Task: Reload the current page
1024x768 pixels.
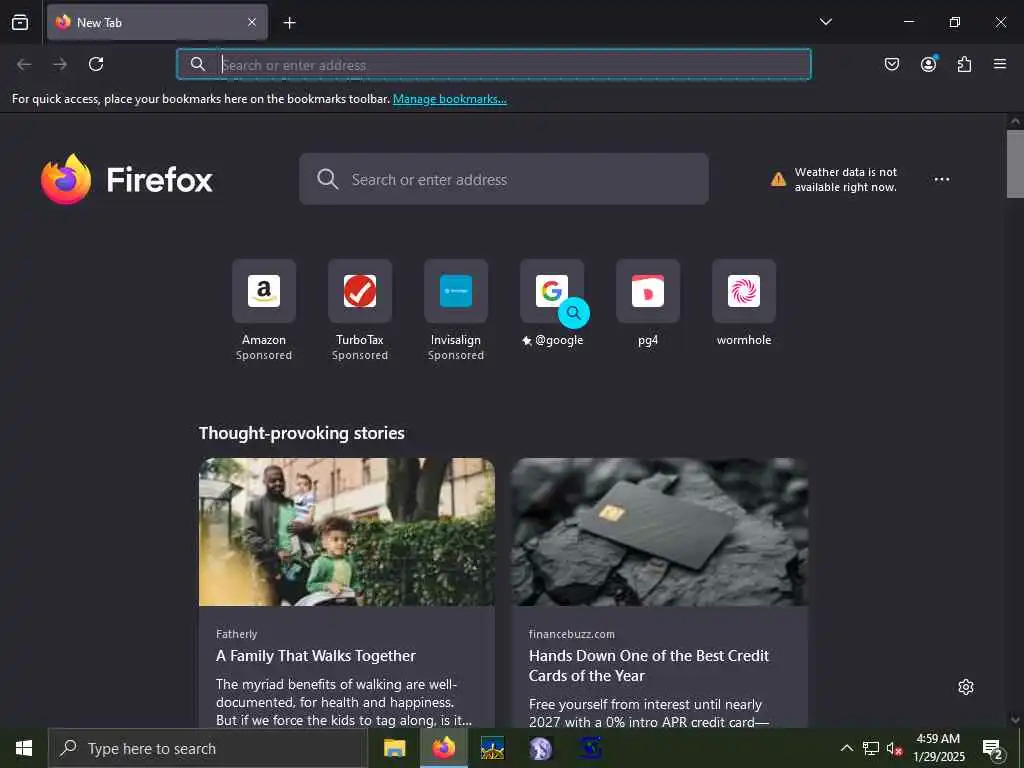Action: coord(96,64)
